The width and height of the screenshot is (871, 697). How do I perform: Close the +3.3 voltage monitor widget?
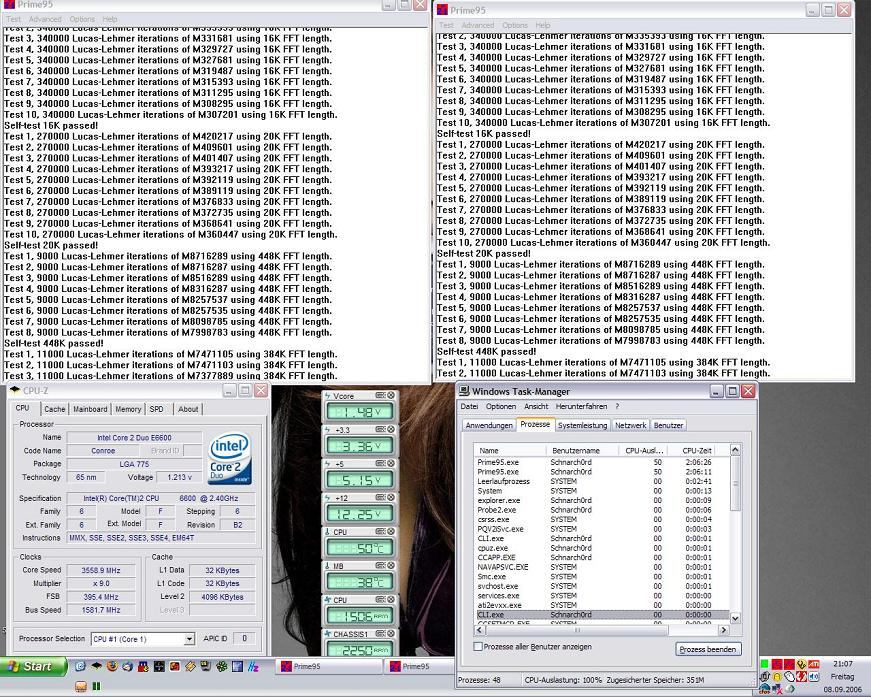[391, 429]
